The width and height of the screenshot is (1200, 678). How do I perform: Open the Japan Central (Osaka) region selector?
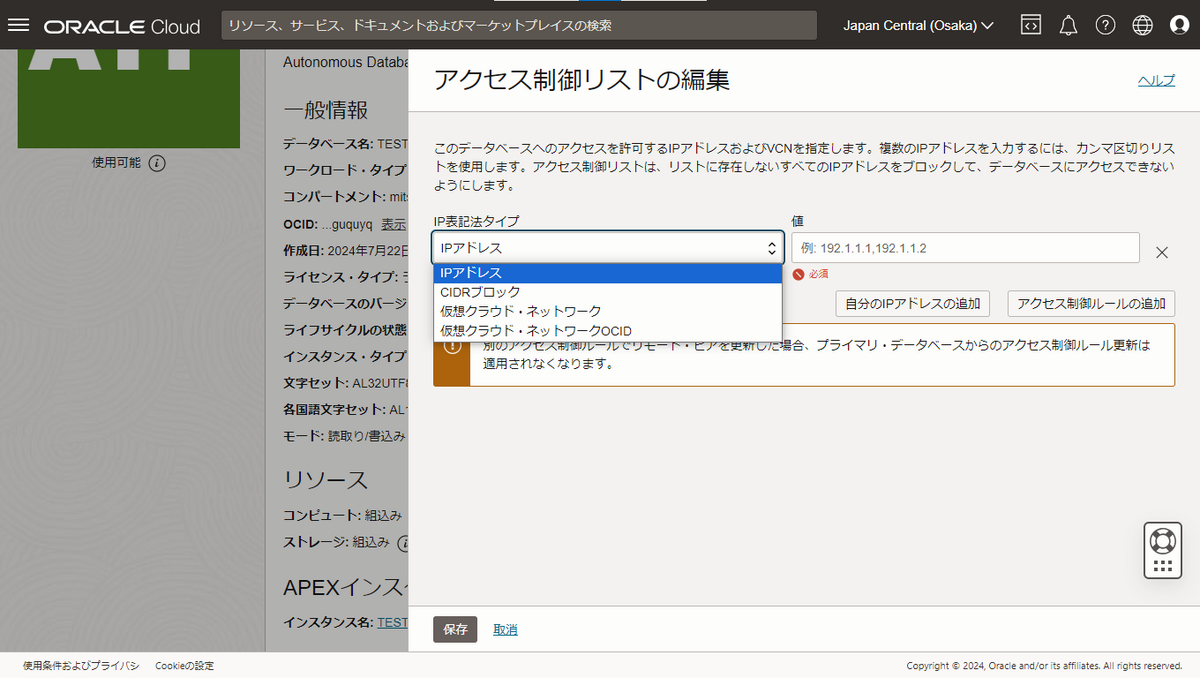click(x=918, y=25)
